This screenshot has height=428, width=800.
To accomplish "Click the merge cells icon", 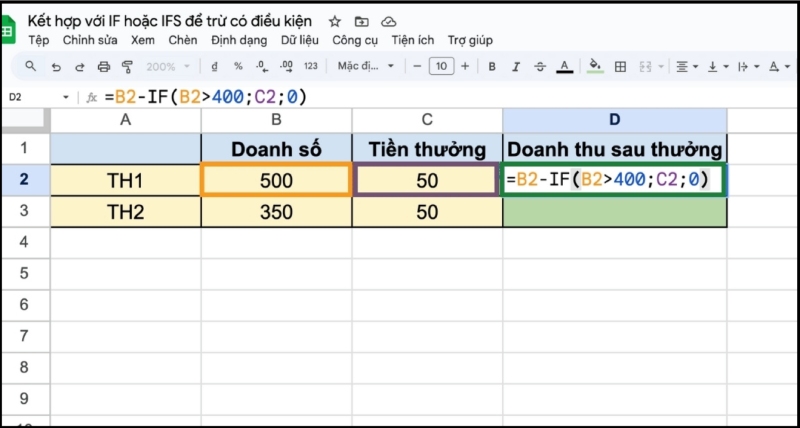I will point(645,66).
